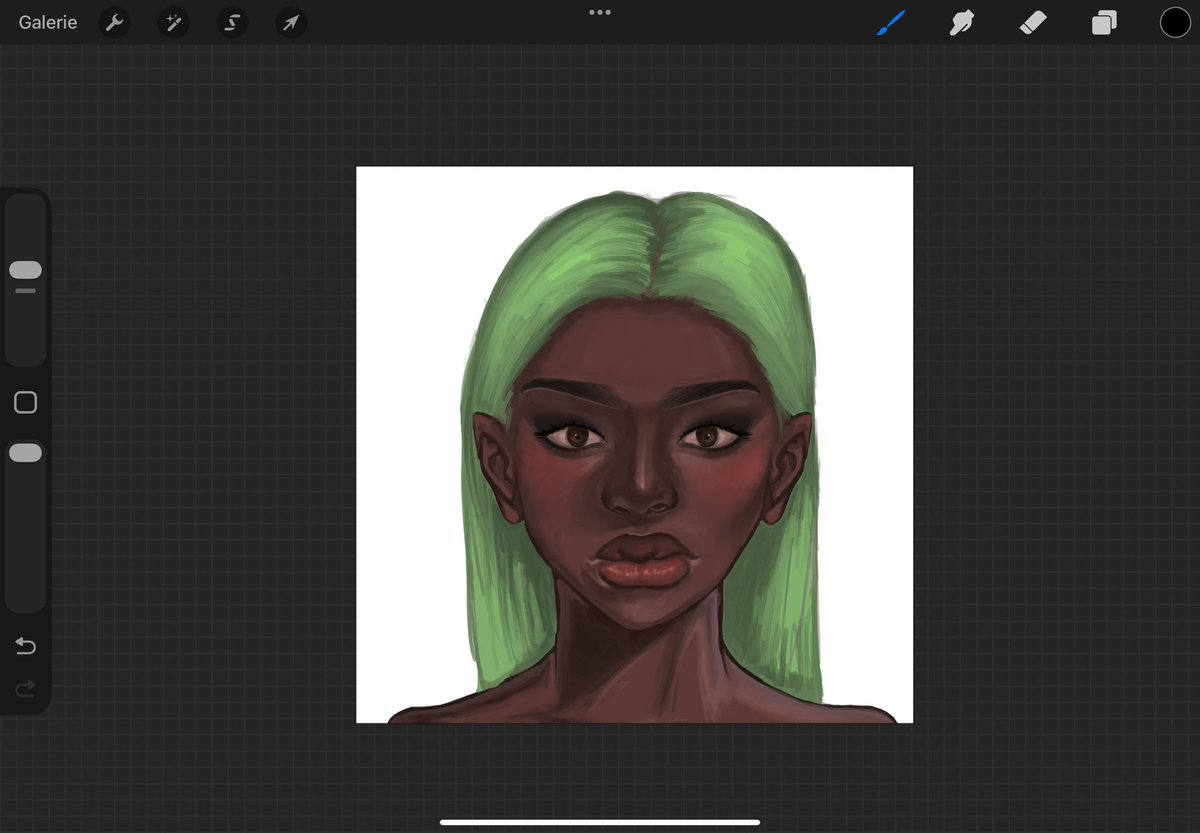
Task: Activate the Selection S tool
Action: coord(232,22)
